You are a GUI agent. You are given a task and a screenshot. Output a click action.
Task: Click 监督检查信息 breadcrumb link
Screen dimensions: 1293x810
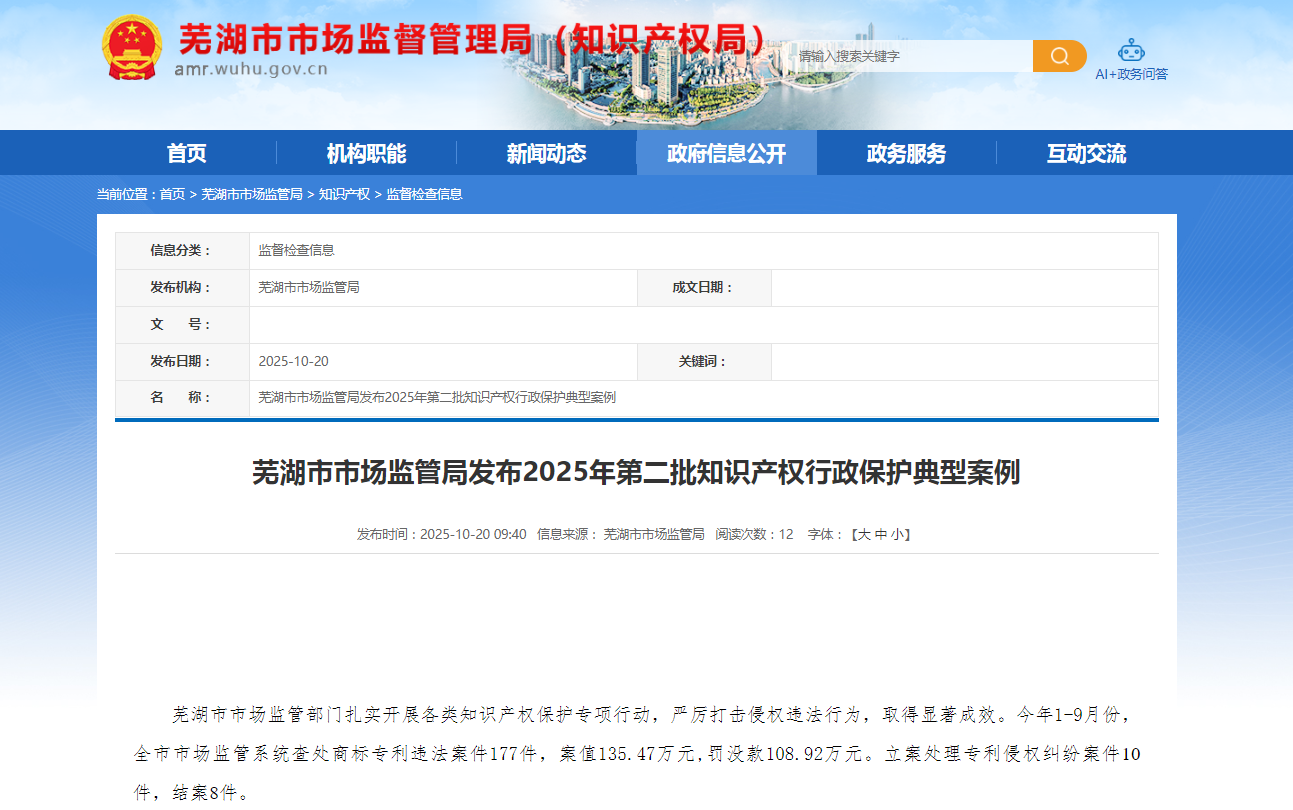click(425, 194)
